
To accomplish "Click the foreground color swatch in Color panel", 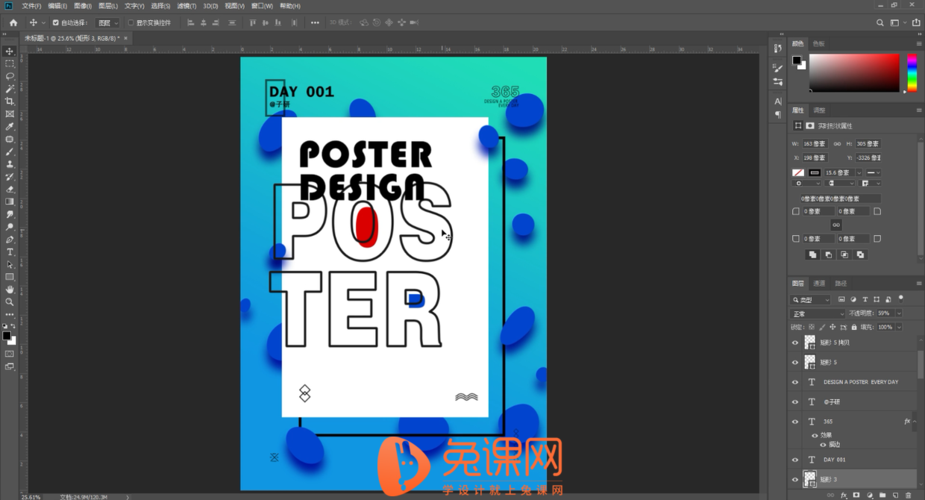I will tap(796, 60).
